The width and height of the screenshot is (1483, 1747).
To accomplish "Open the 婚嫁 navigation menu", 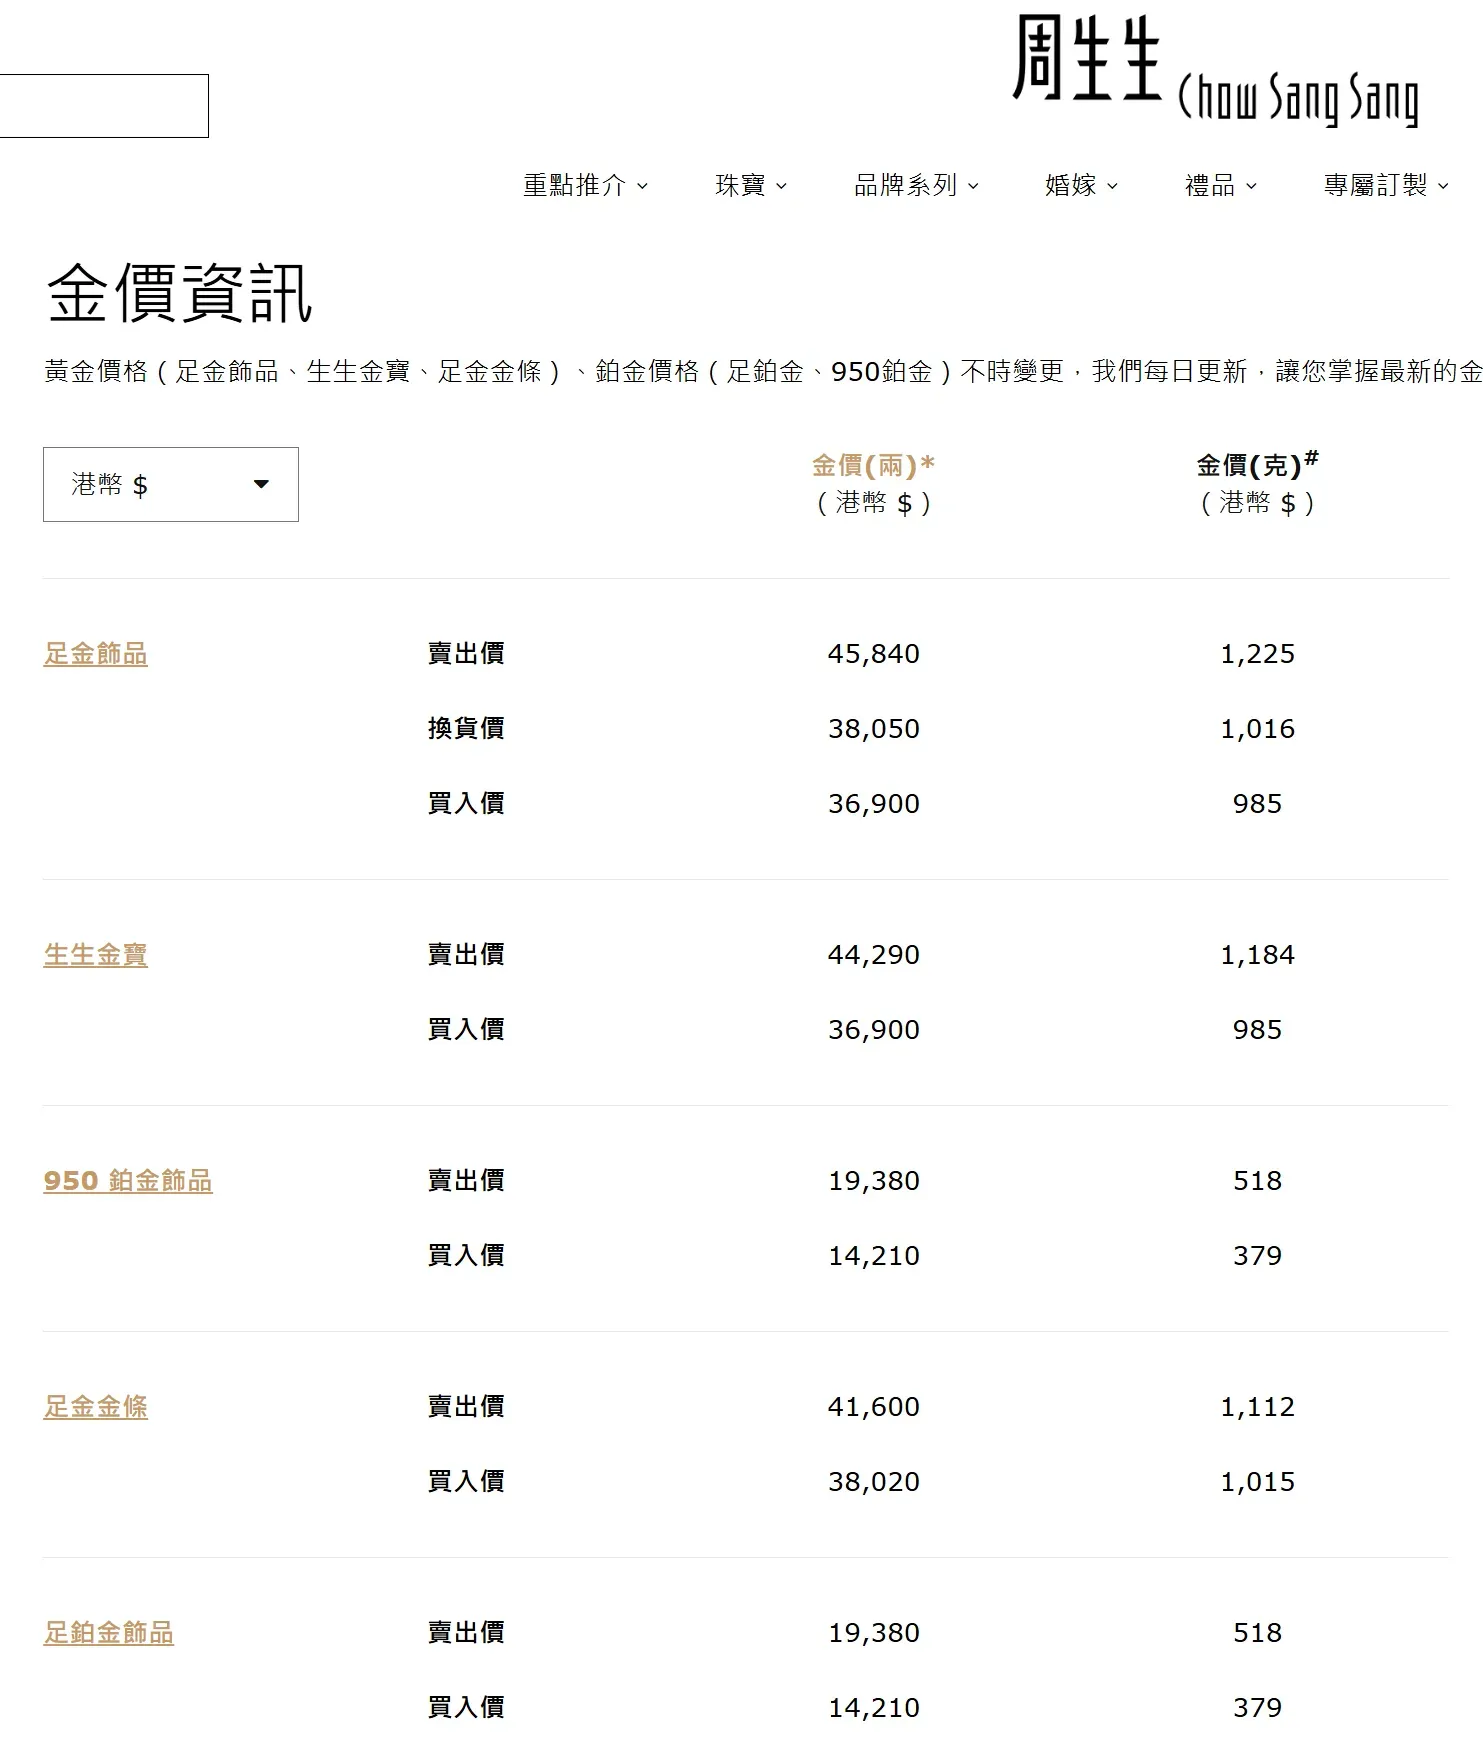I will (x=1080, y=185).
